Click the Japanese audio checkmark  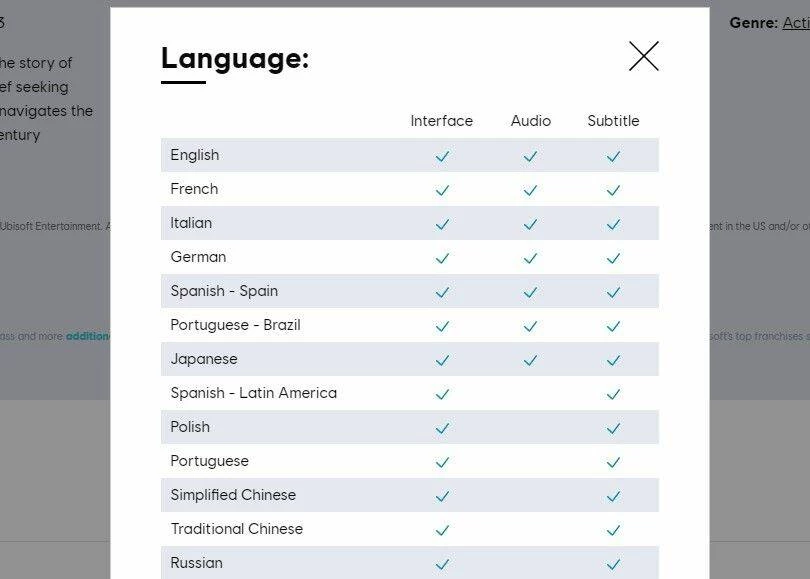530,360
